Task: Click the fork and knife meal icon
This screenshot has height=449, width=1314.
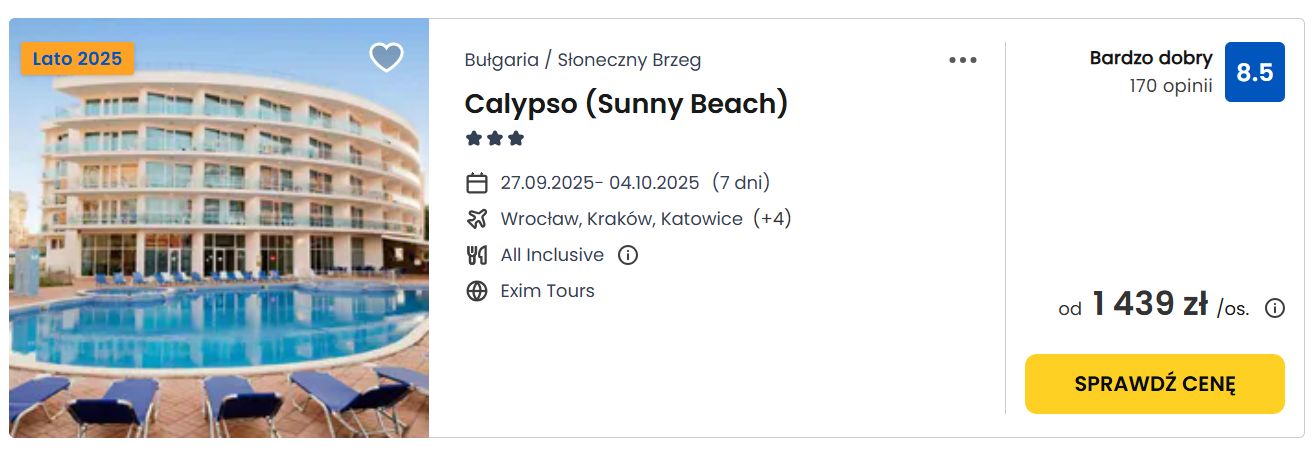Action: click(x=477, y=255)
